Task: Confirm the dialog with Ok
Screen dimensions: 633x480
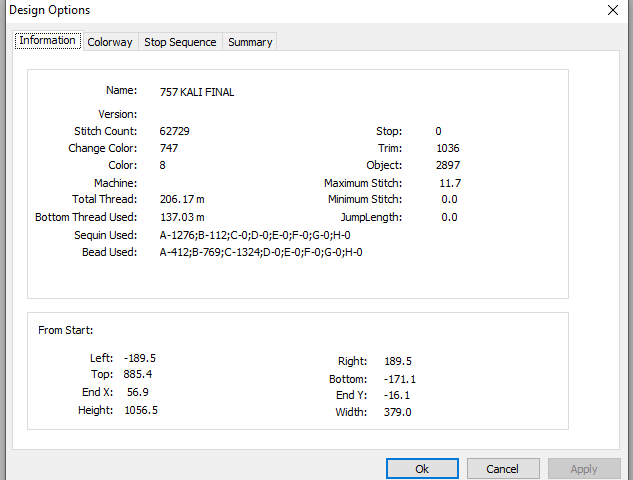Action: [422, 469]
